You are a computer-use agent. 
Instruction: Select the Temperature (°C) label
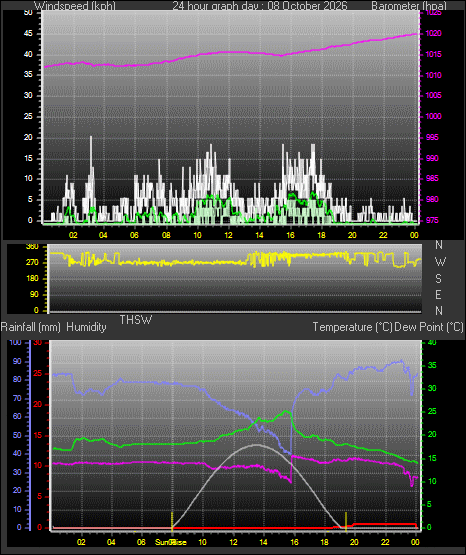click(352, 327)
